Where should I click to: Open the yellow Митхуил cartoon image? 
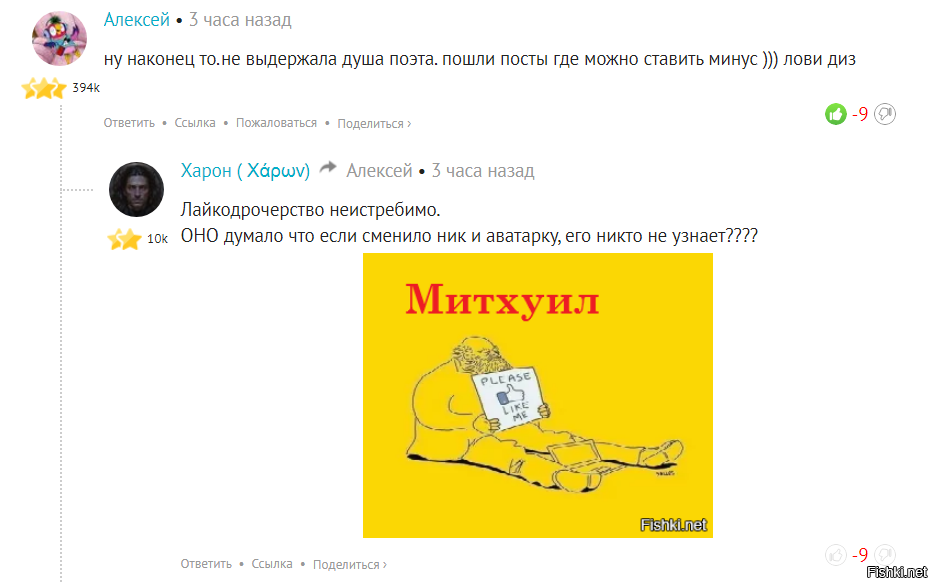(538, 395)
